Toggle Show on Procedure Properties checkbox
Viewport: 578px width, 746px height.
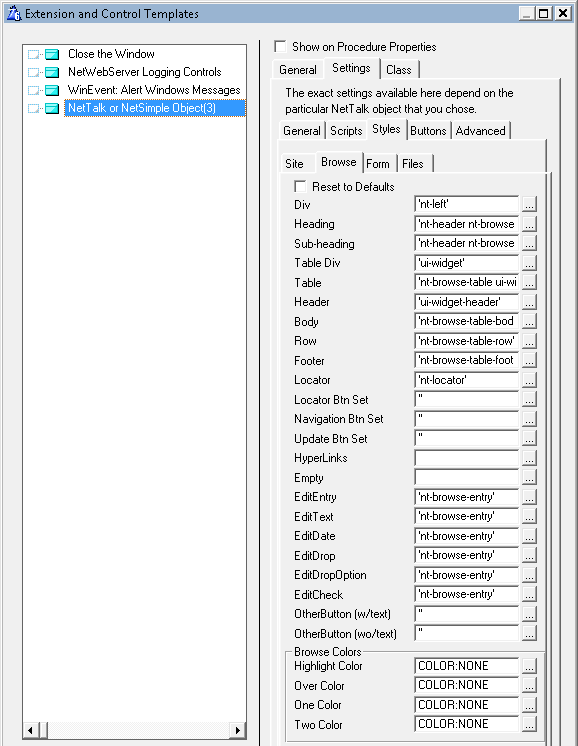(x=281, y=47)
